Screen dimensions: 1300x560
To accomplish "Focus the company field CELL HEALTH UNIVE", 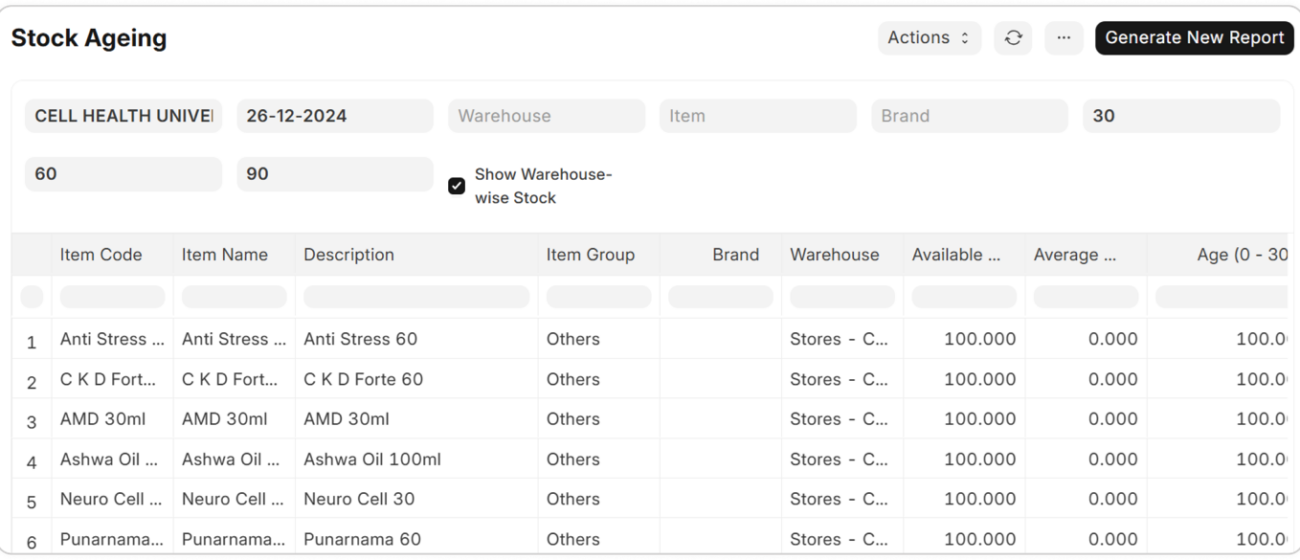I will coord(123,116).
